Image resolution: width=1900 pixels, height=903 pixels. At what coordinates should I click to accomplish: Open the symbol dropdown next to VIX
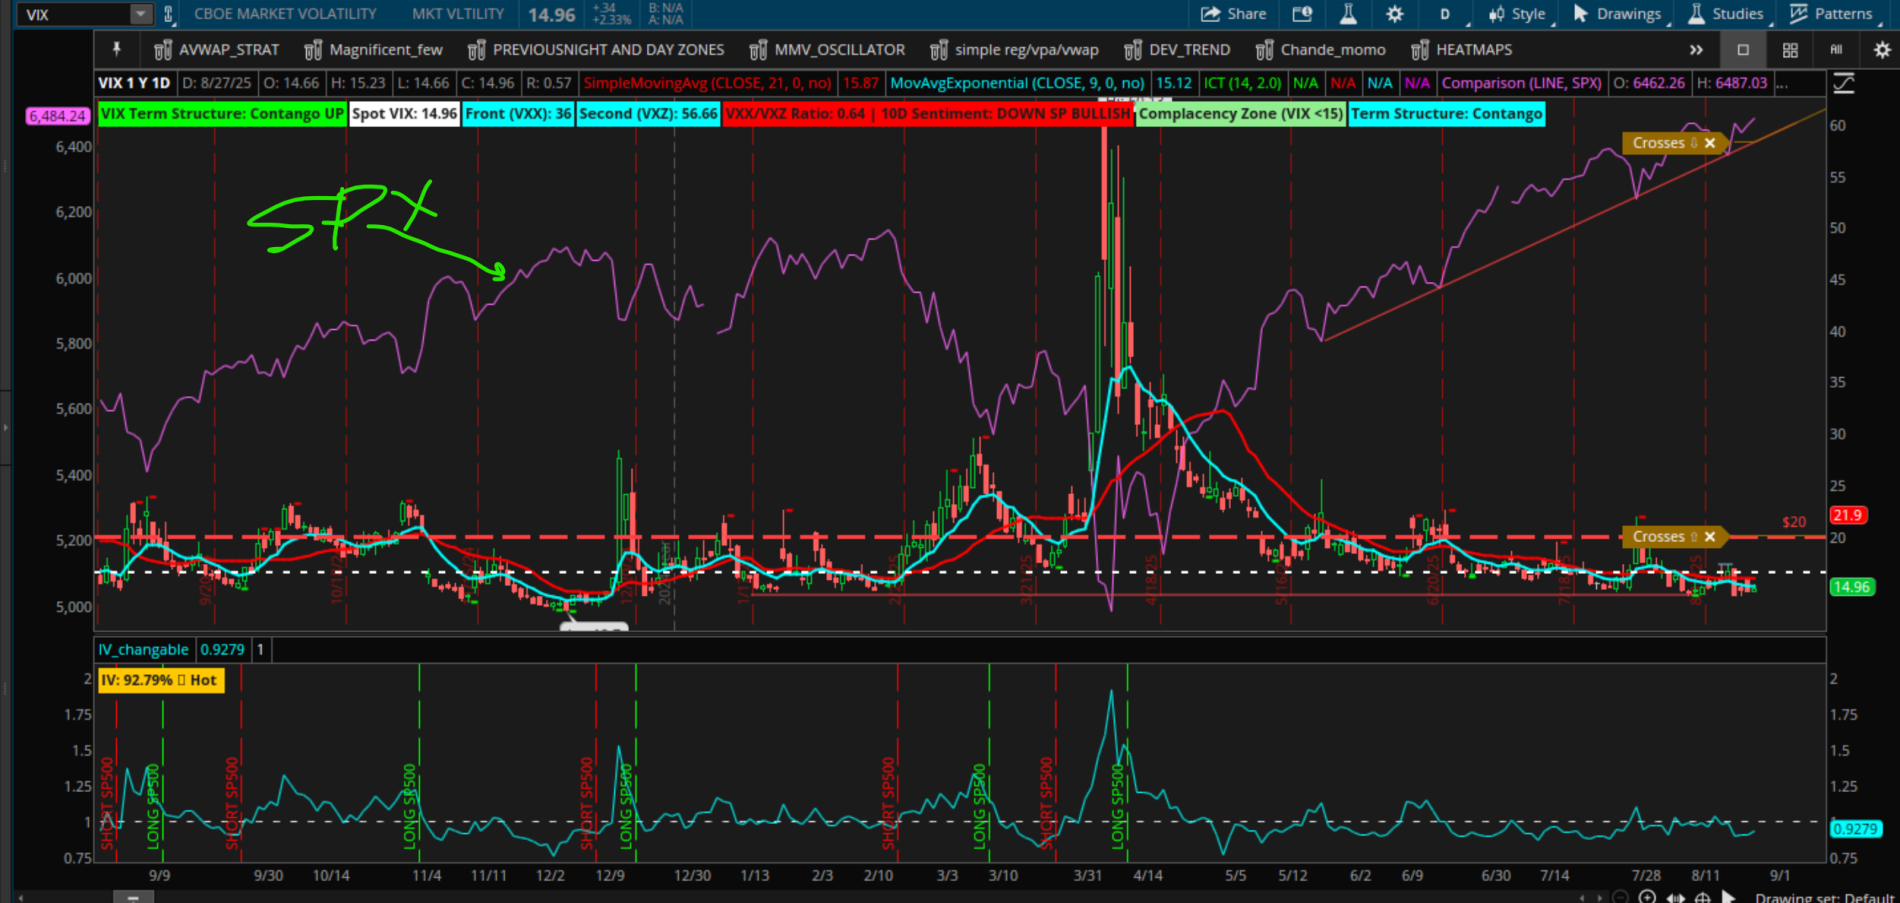tap(141, 14)
